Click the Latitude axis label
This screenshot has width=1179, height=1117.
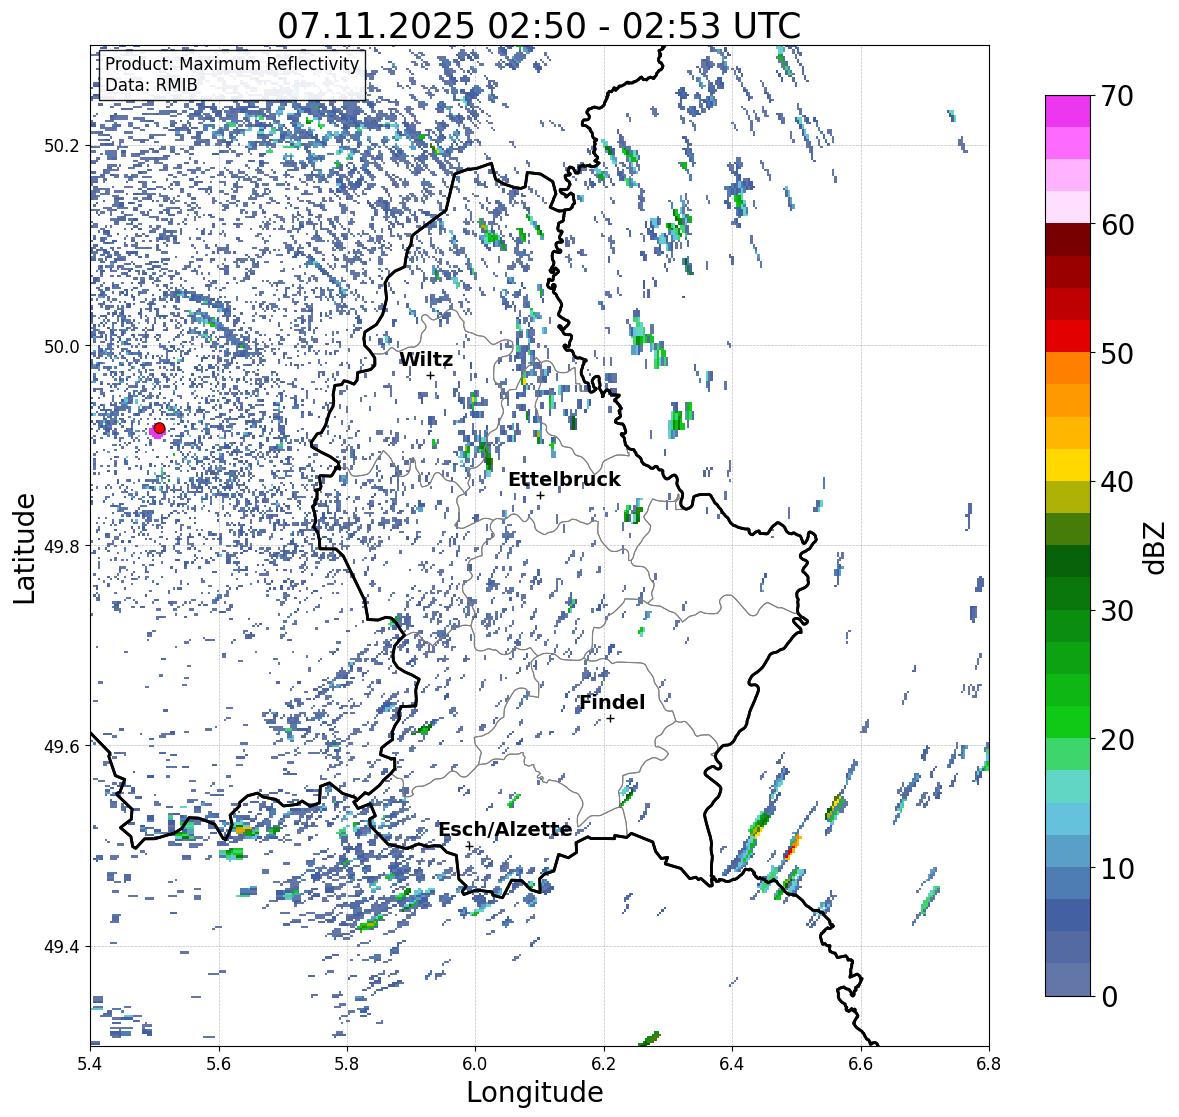click(25, 548)
